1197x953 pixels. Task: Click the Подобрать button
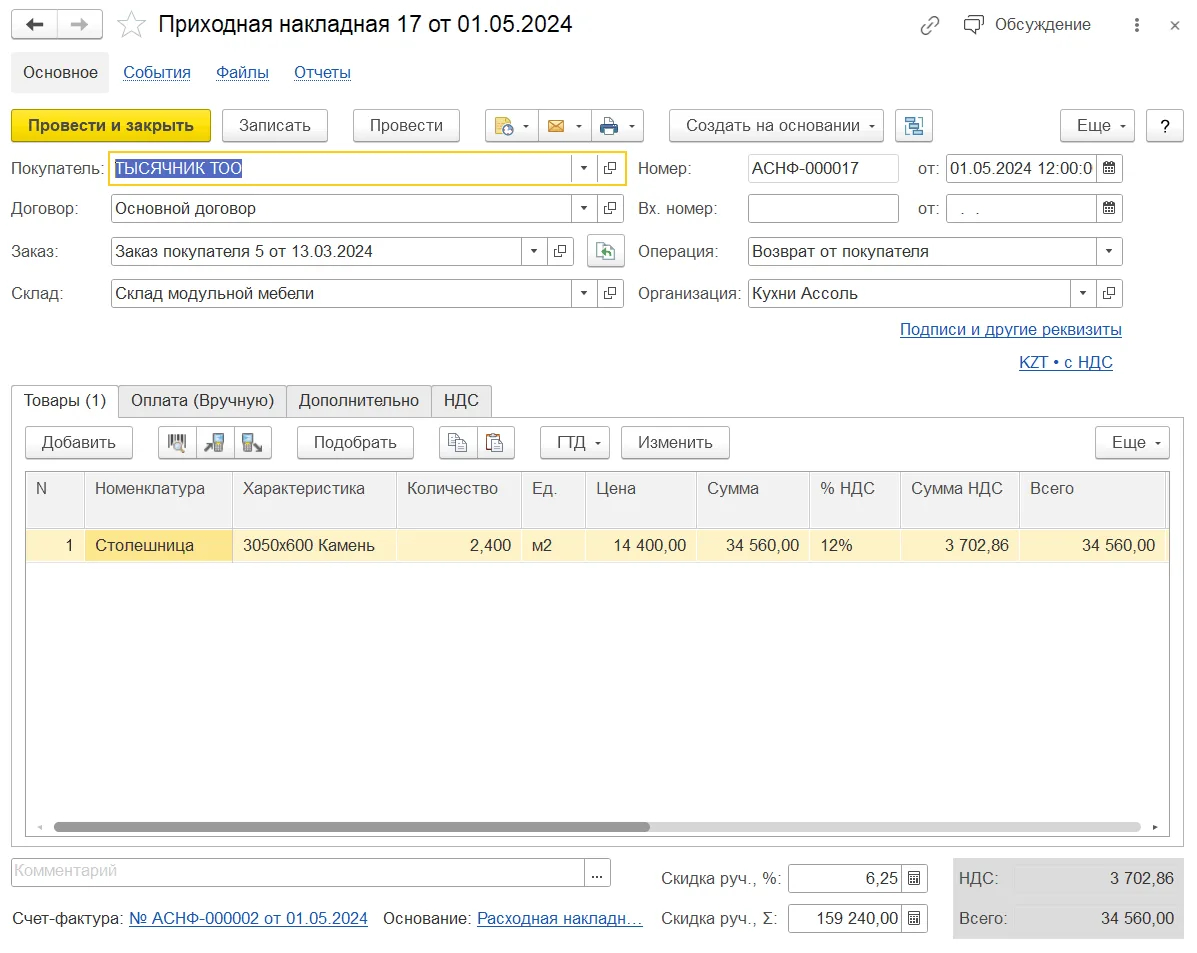pos(355,443)
